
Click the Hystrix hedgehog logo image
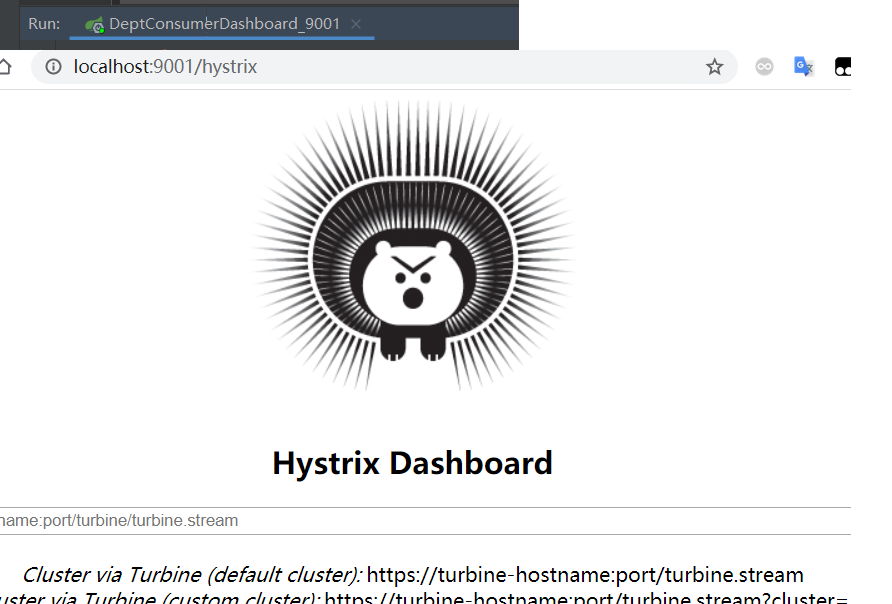(x=413, y=245)
